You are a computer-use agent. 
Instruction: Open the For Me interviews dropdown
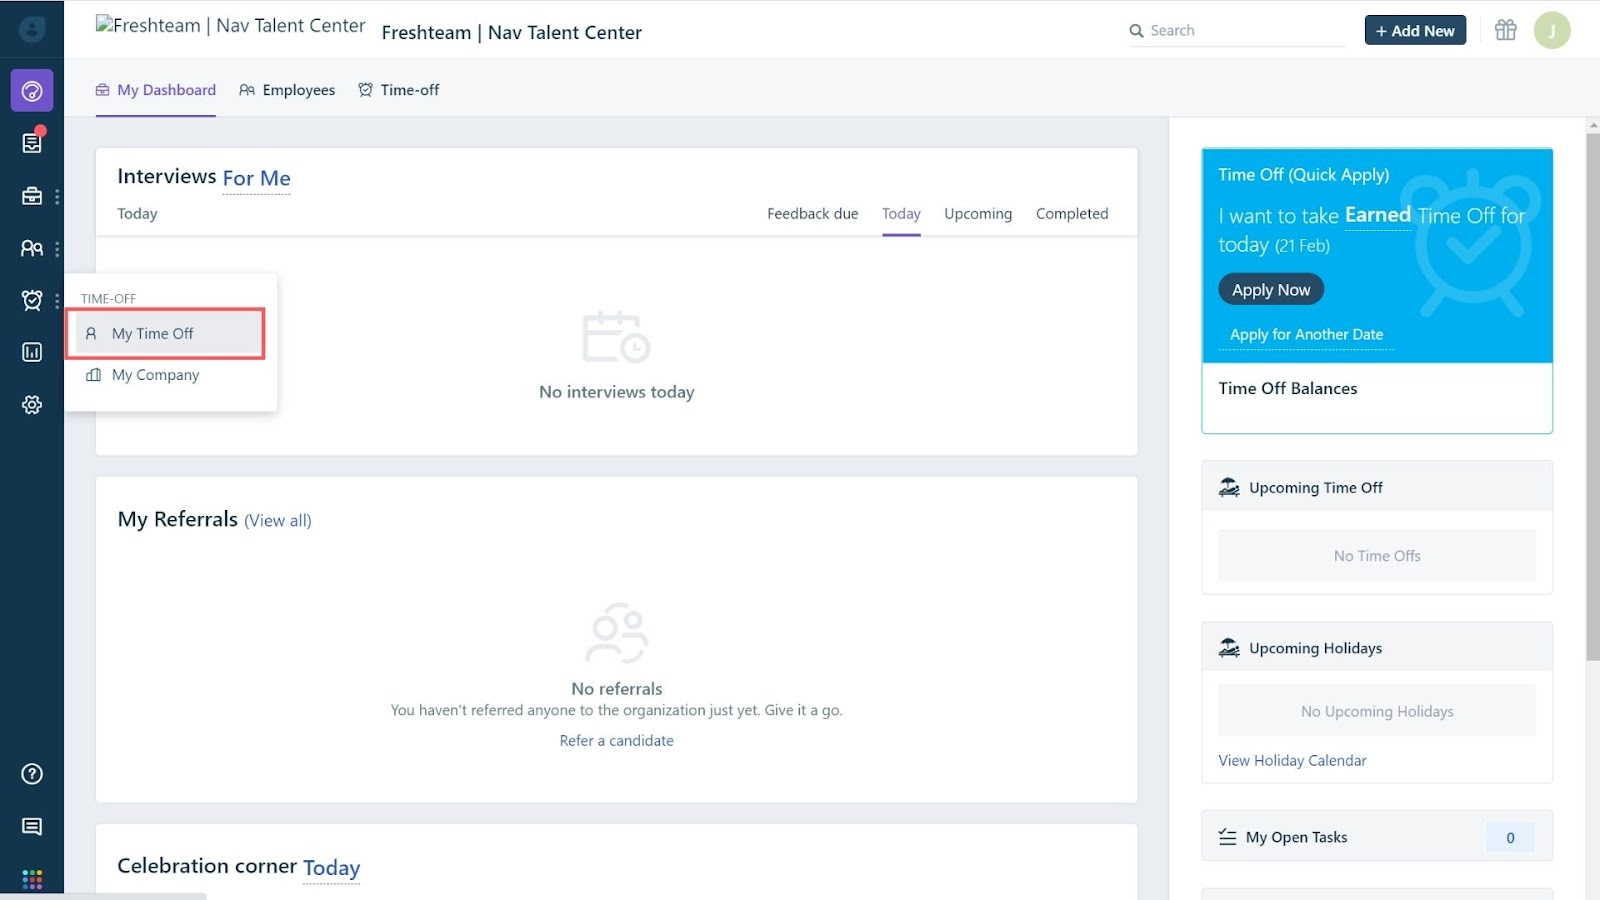point(256,179)
